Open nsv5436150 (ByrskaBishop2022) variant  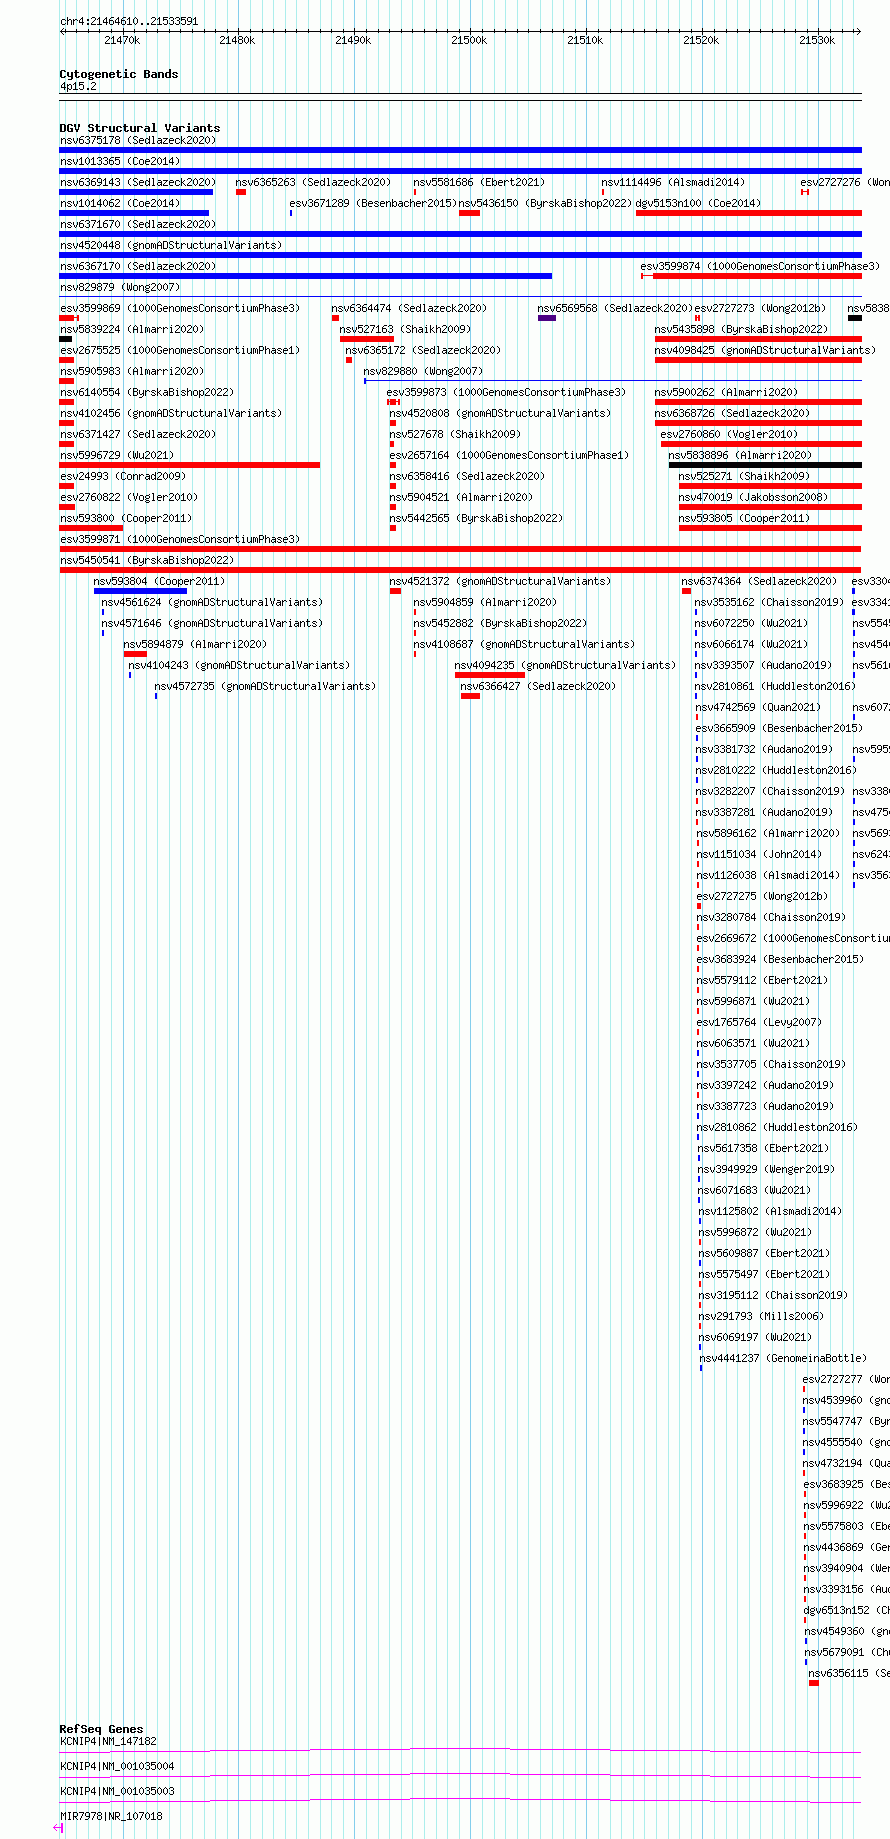(x=546, y=203)
